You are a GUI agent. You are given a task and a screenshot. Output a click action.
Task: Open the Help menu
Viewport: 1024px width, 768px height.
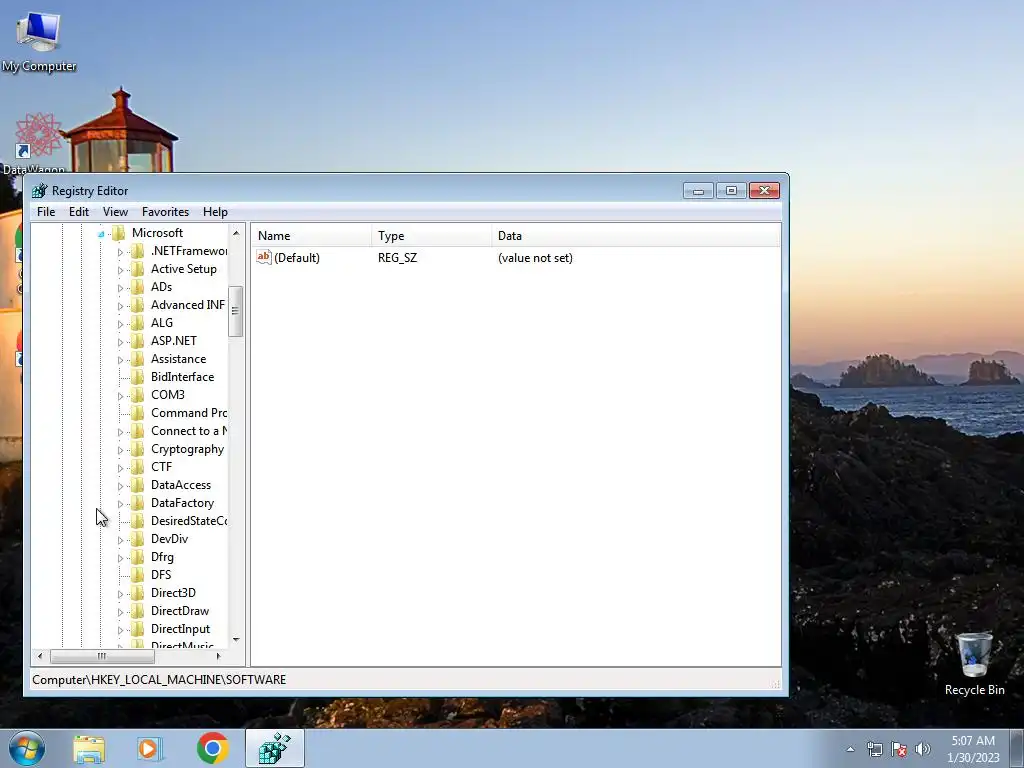215,212
